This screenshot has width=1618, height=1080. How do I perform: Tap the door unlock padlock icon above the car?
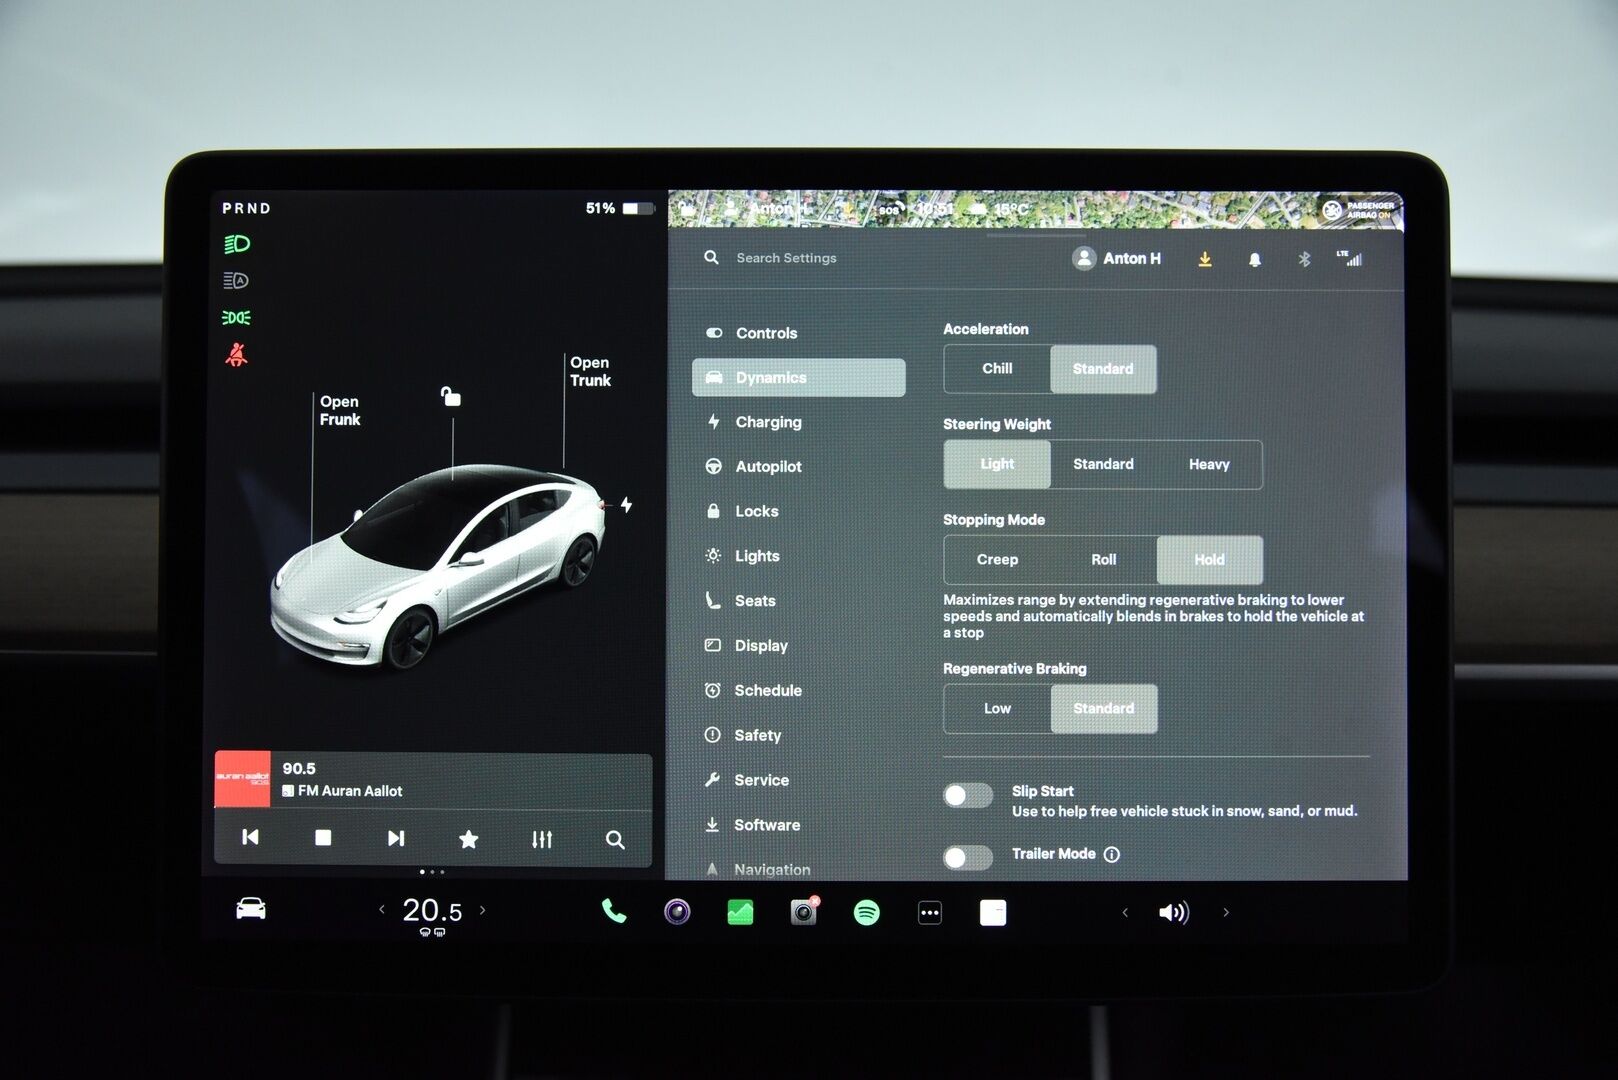(x=451, y=396)
